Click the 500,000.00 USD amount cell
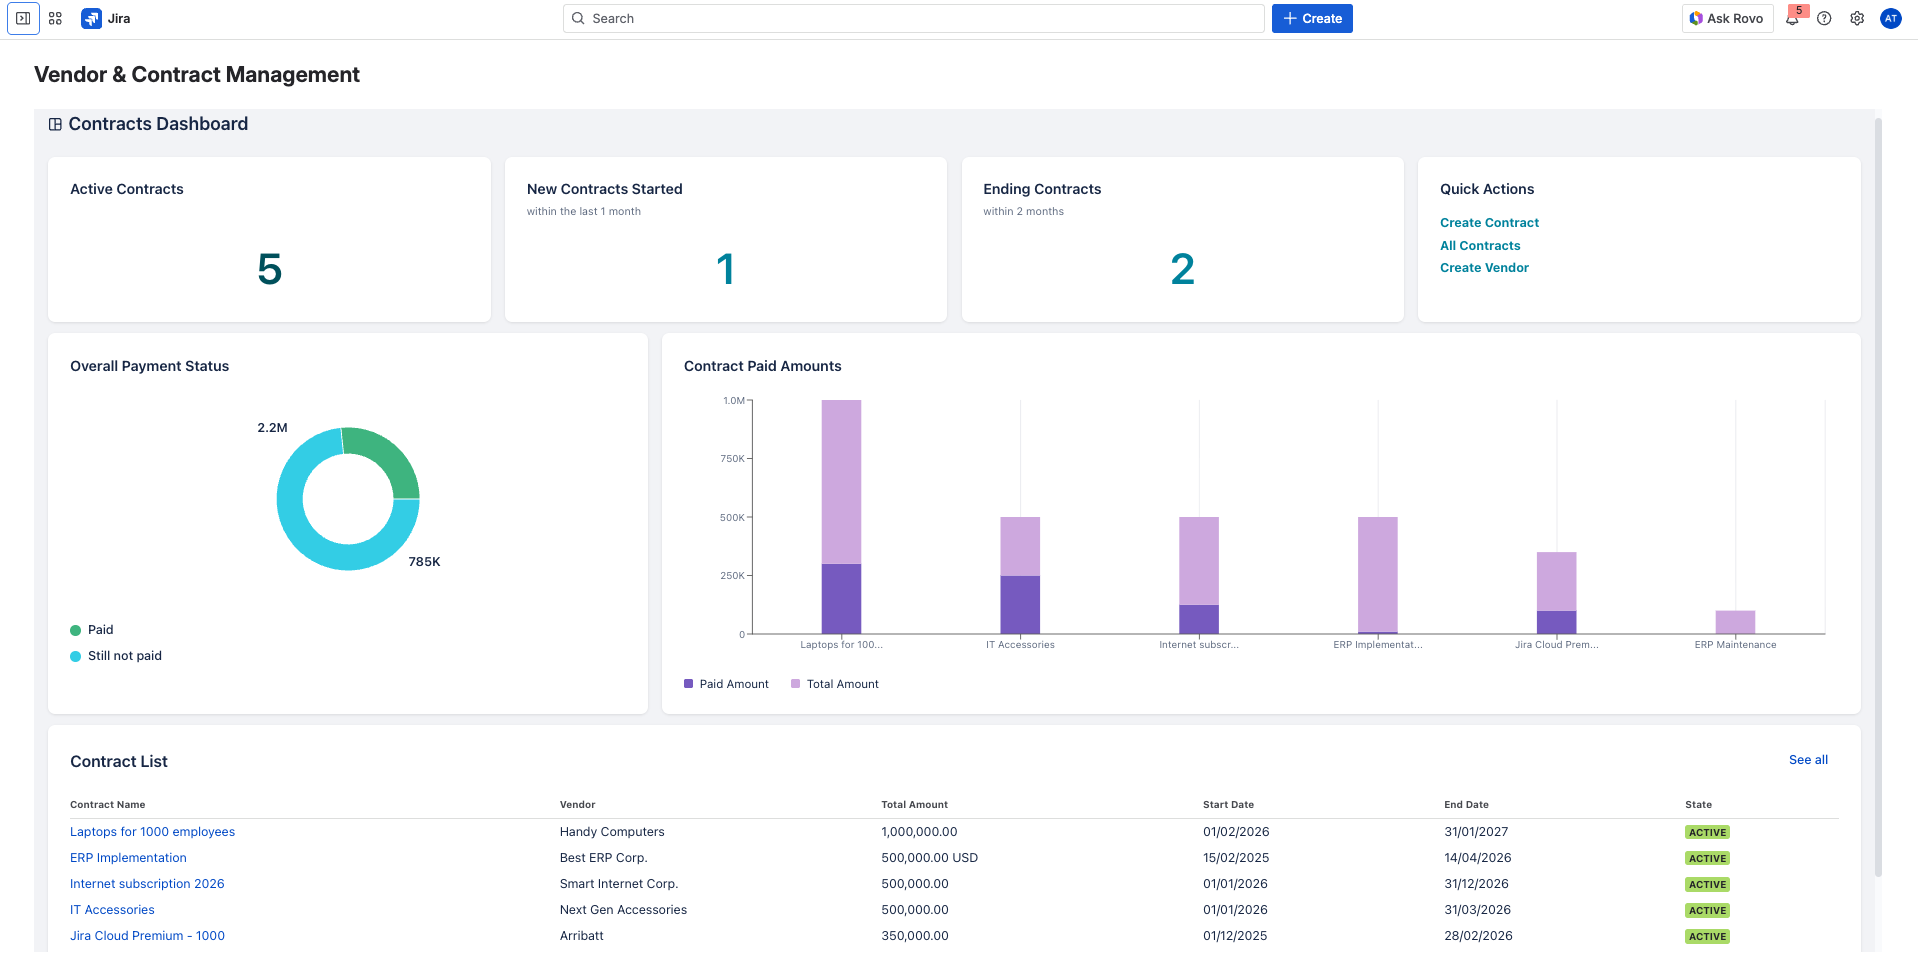Viewport: 1918px width, 953px height. pos(929,858)
